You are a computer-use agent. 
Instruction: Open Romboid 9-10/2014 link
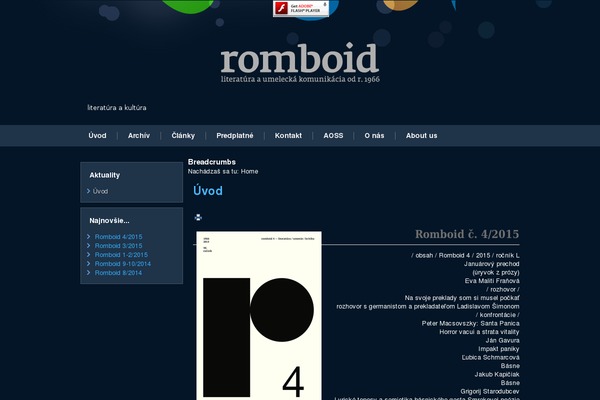123,264
